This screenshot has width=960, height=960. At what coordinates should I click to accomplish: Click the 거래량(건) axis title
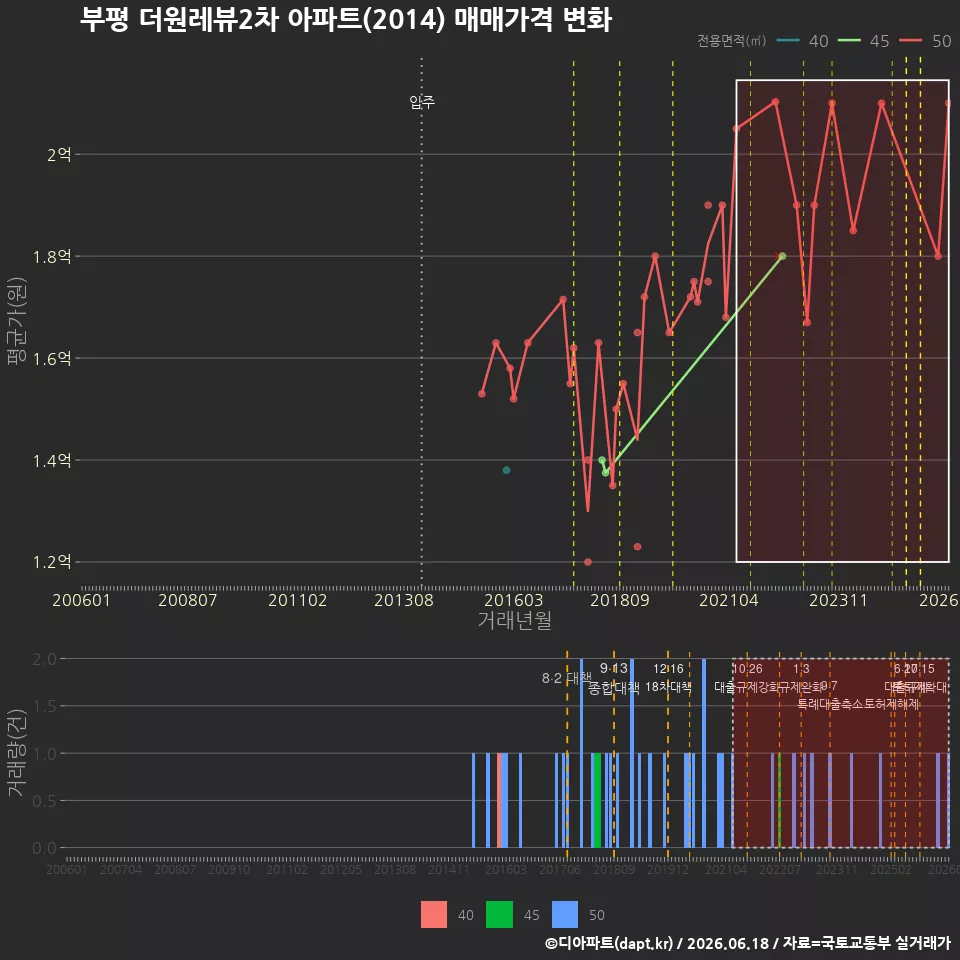coord(17,753)
